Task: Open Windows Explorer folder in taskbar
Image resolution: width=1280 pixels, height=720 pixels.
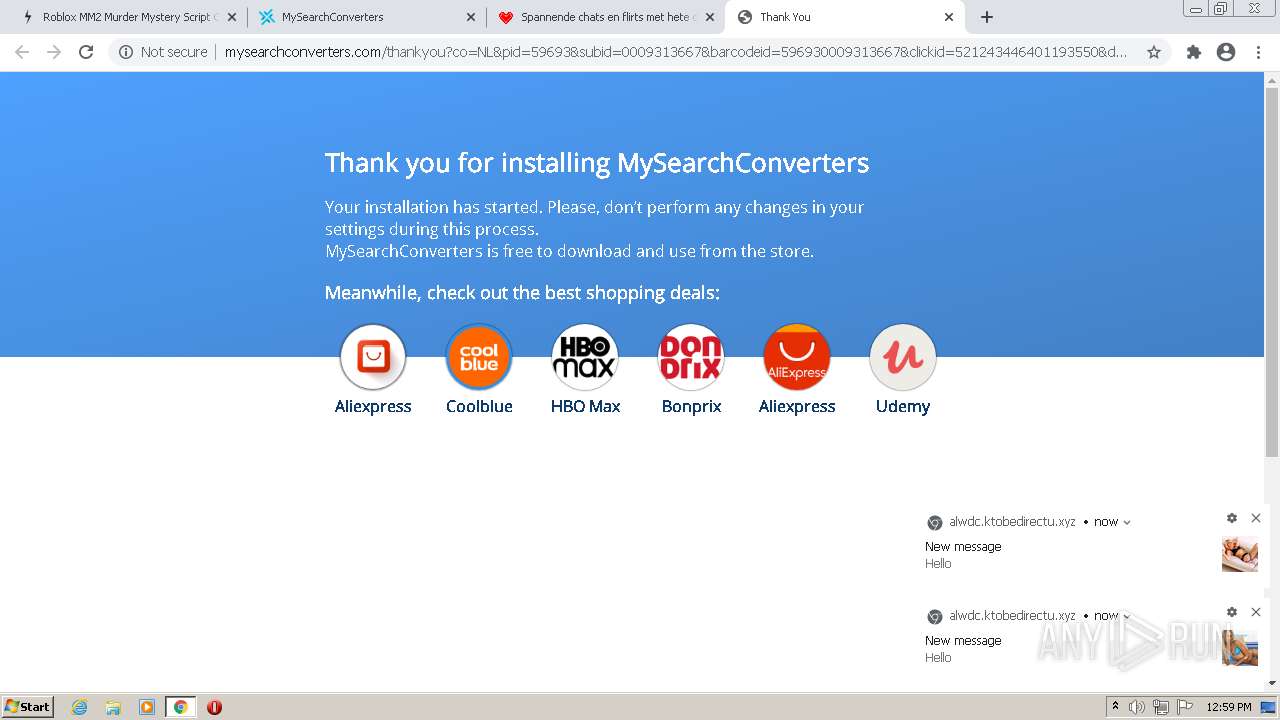Action: [113, 707]
